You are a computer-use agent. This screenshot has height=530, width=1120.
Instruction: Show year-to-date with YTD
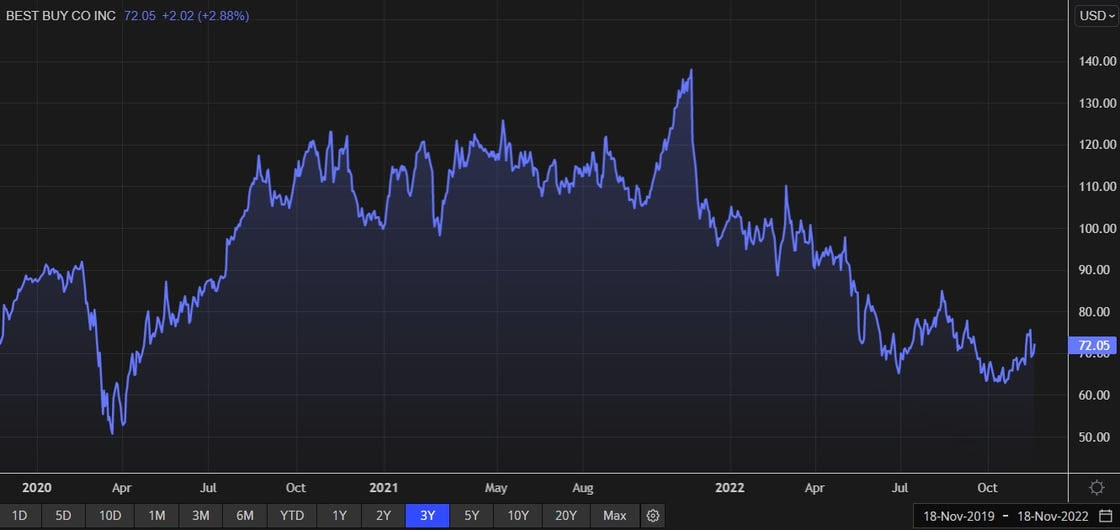point(292,516)
